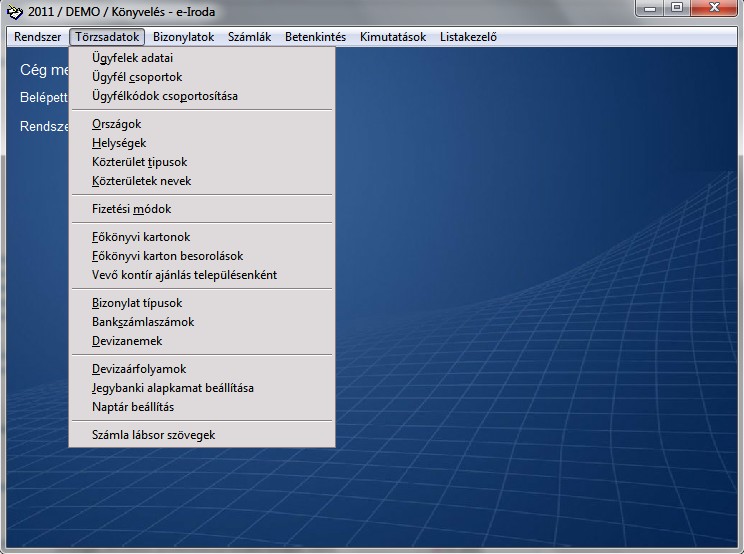Open the Kimutatások menu
The image size is (744, 554).
(393, 37)
